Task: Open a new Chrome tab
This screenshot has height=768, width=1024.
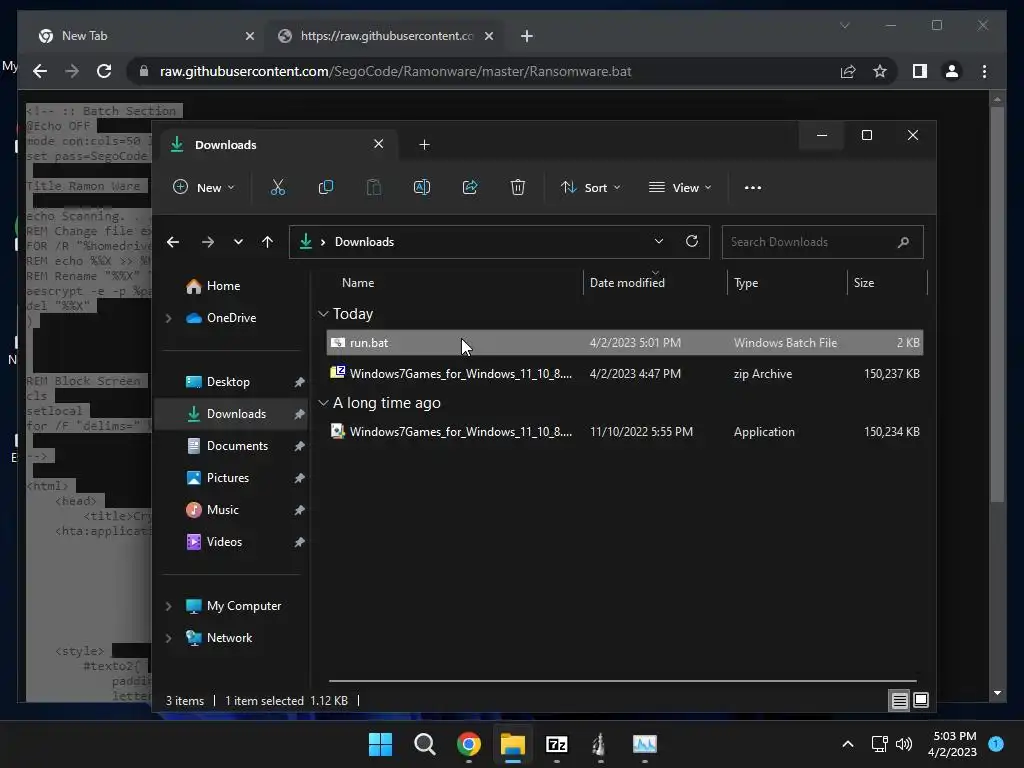Action: coord(526,36)
